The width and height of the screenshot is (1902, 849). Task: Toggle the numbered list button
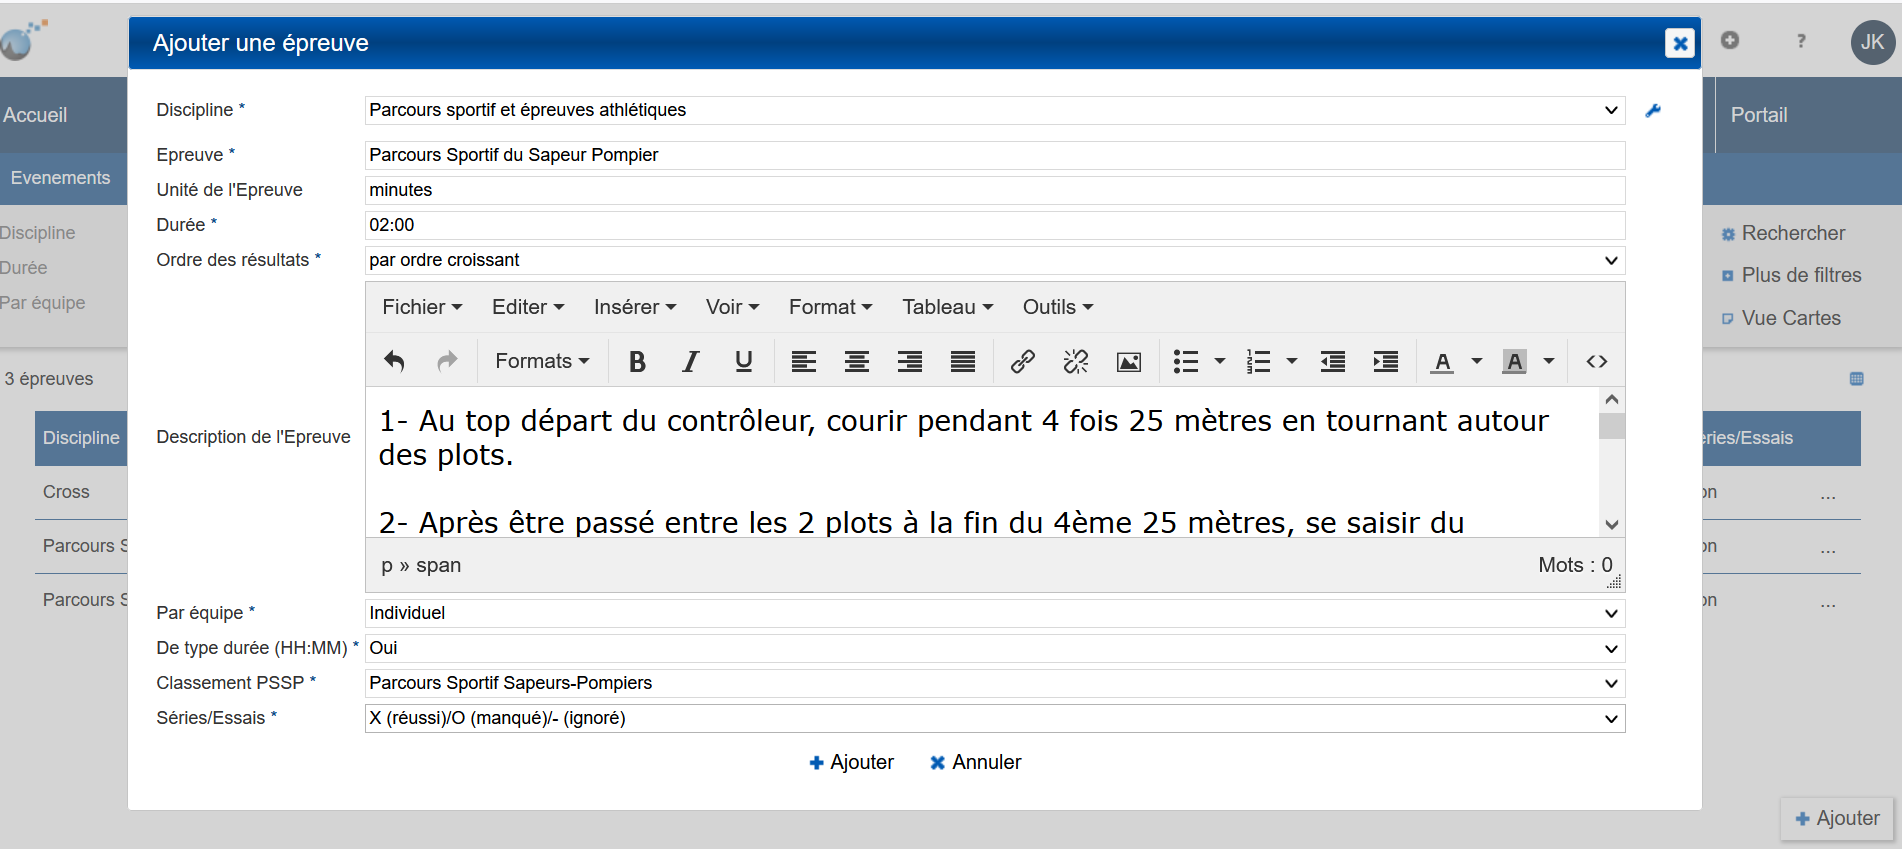pyautogui.click(x=1258, y=361)
